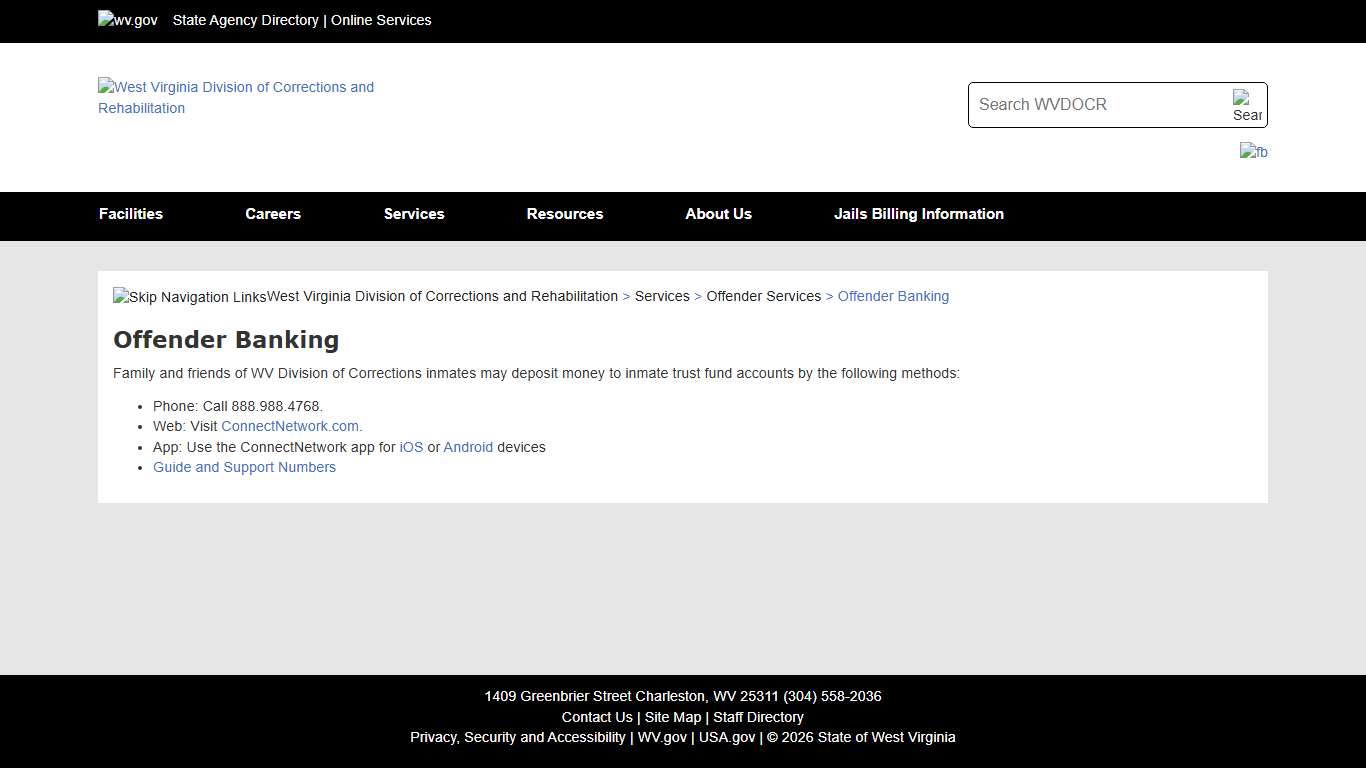Viewport: 1366px width, 768px height.
Task: Click the Skip Navigation Links image
Action: pyautogui.click(x=190, y=297)
